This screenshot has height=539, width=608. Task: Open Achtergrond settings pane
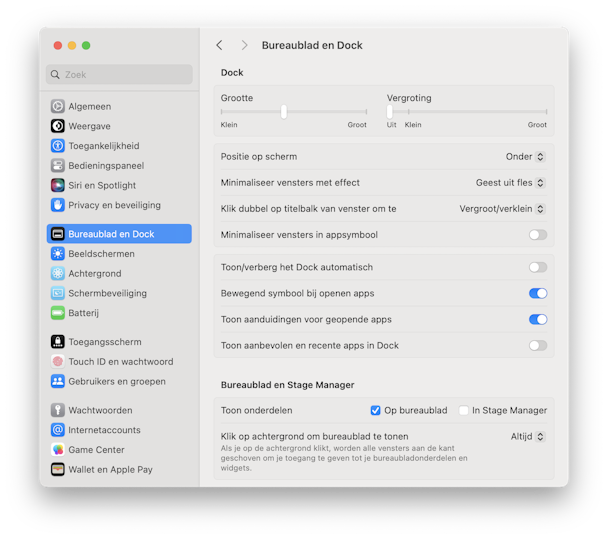coord(119,273)
